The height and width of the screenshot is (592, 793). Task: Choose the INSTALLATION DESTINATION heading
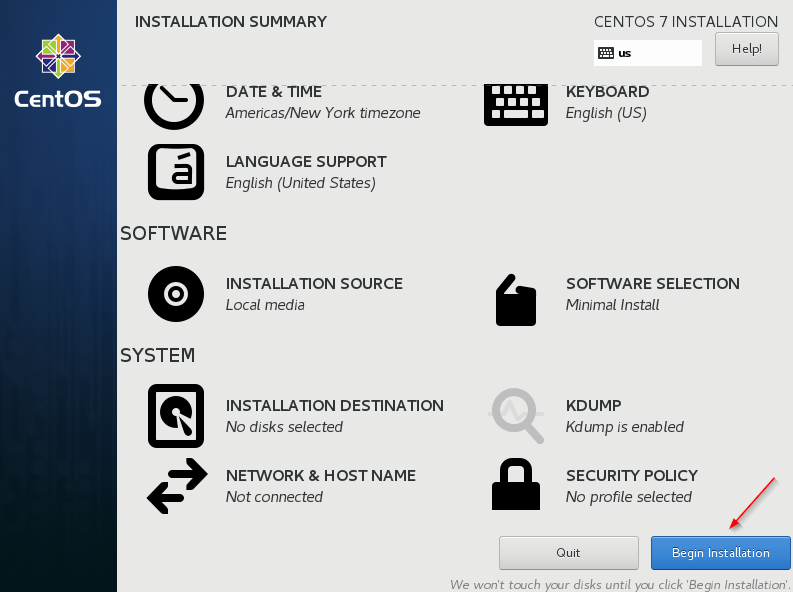pos(335,405)
